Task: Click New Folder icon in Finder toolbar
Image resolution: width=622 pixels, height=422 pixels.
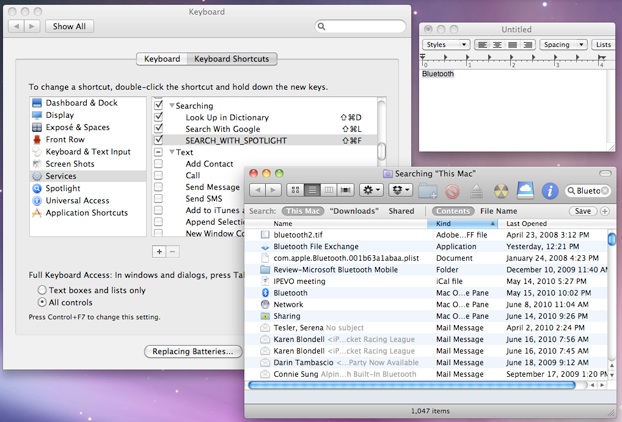Action: pos(428,191)
